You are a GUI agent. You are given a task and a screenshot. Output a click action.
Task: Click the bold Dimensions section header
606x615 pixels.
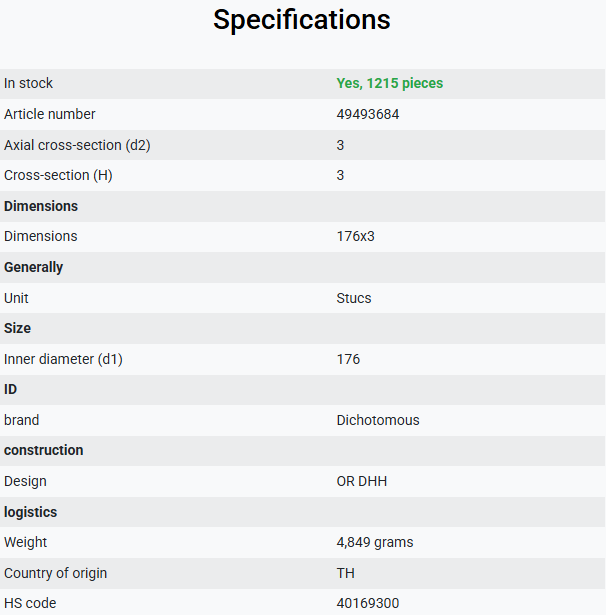[x=41, y=206]
